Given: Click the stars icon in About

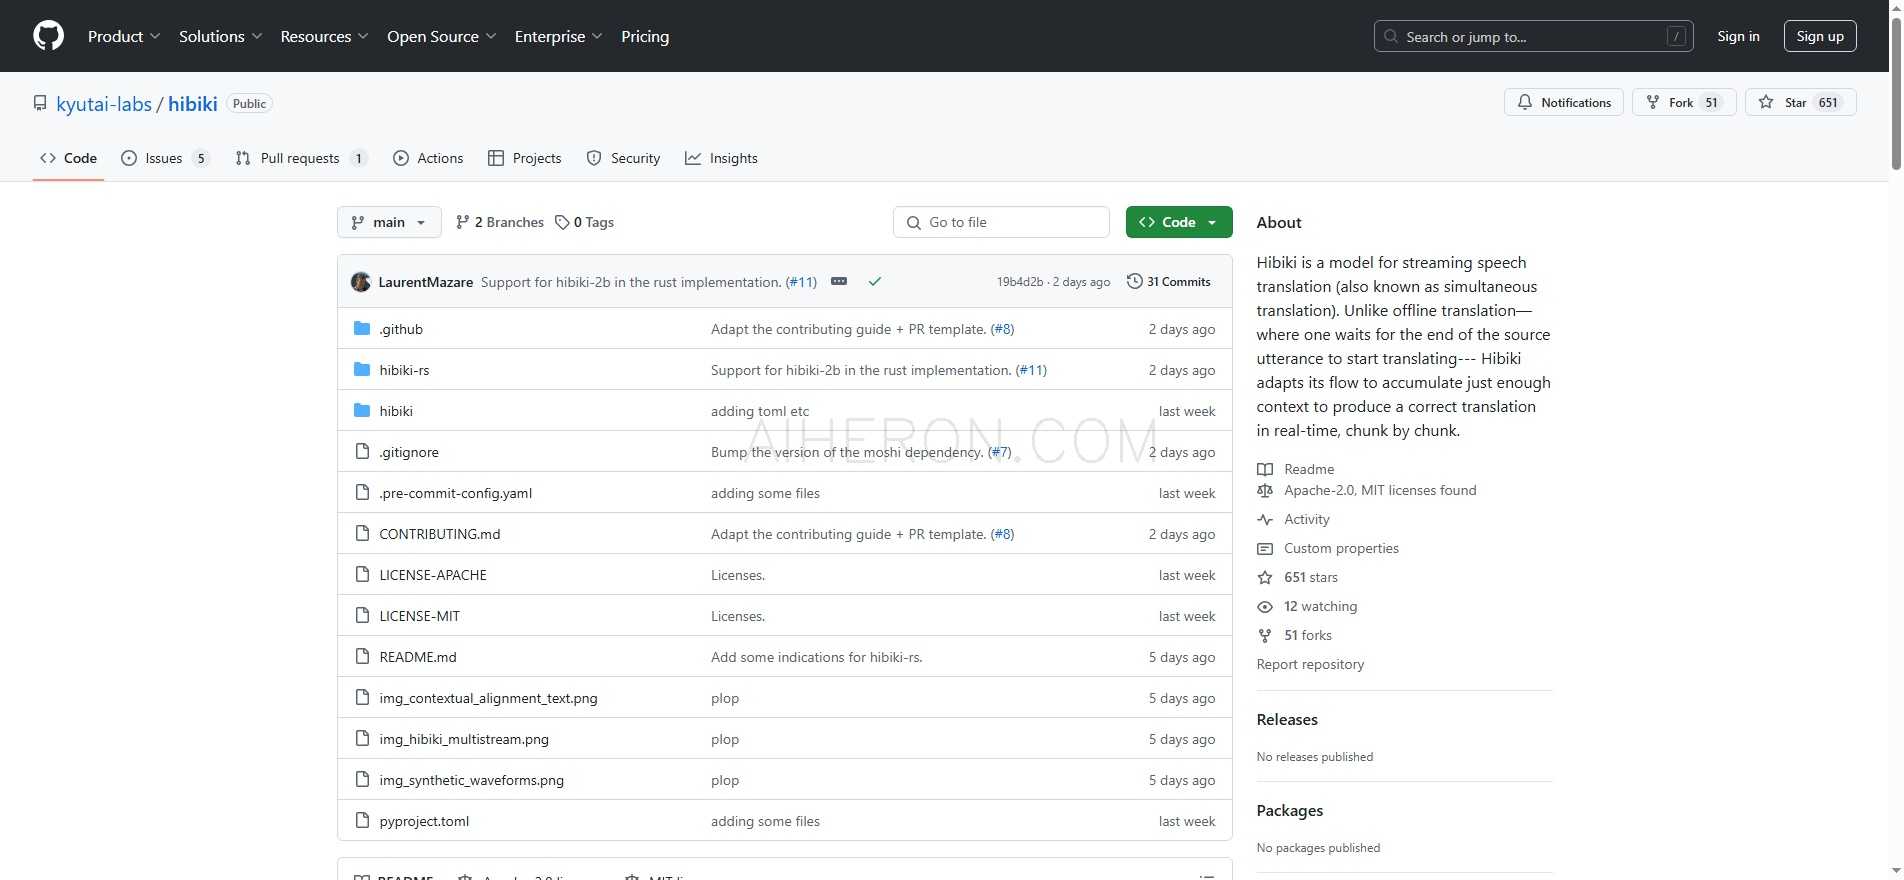Looking at the screenshot, I should [1265, 577].
